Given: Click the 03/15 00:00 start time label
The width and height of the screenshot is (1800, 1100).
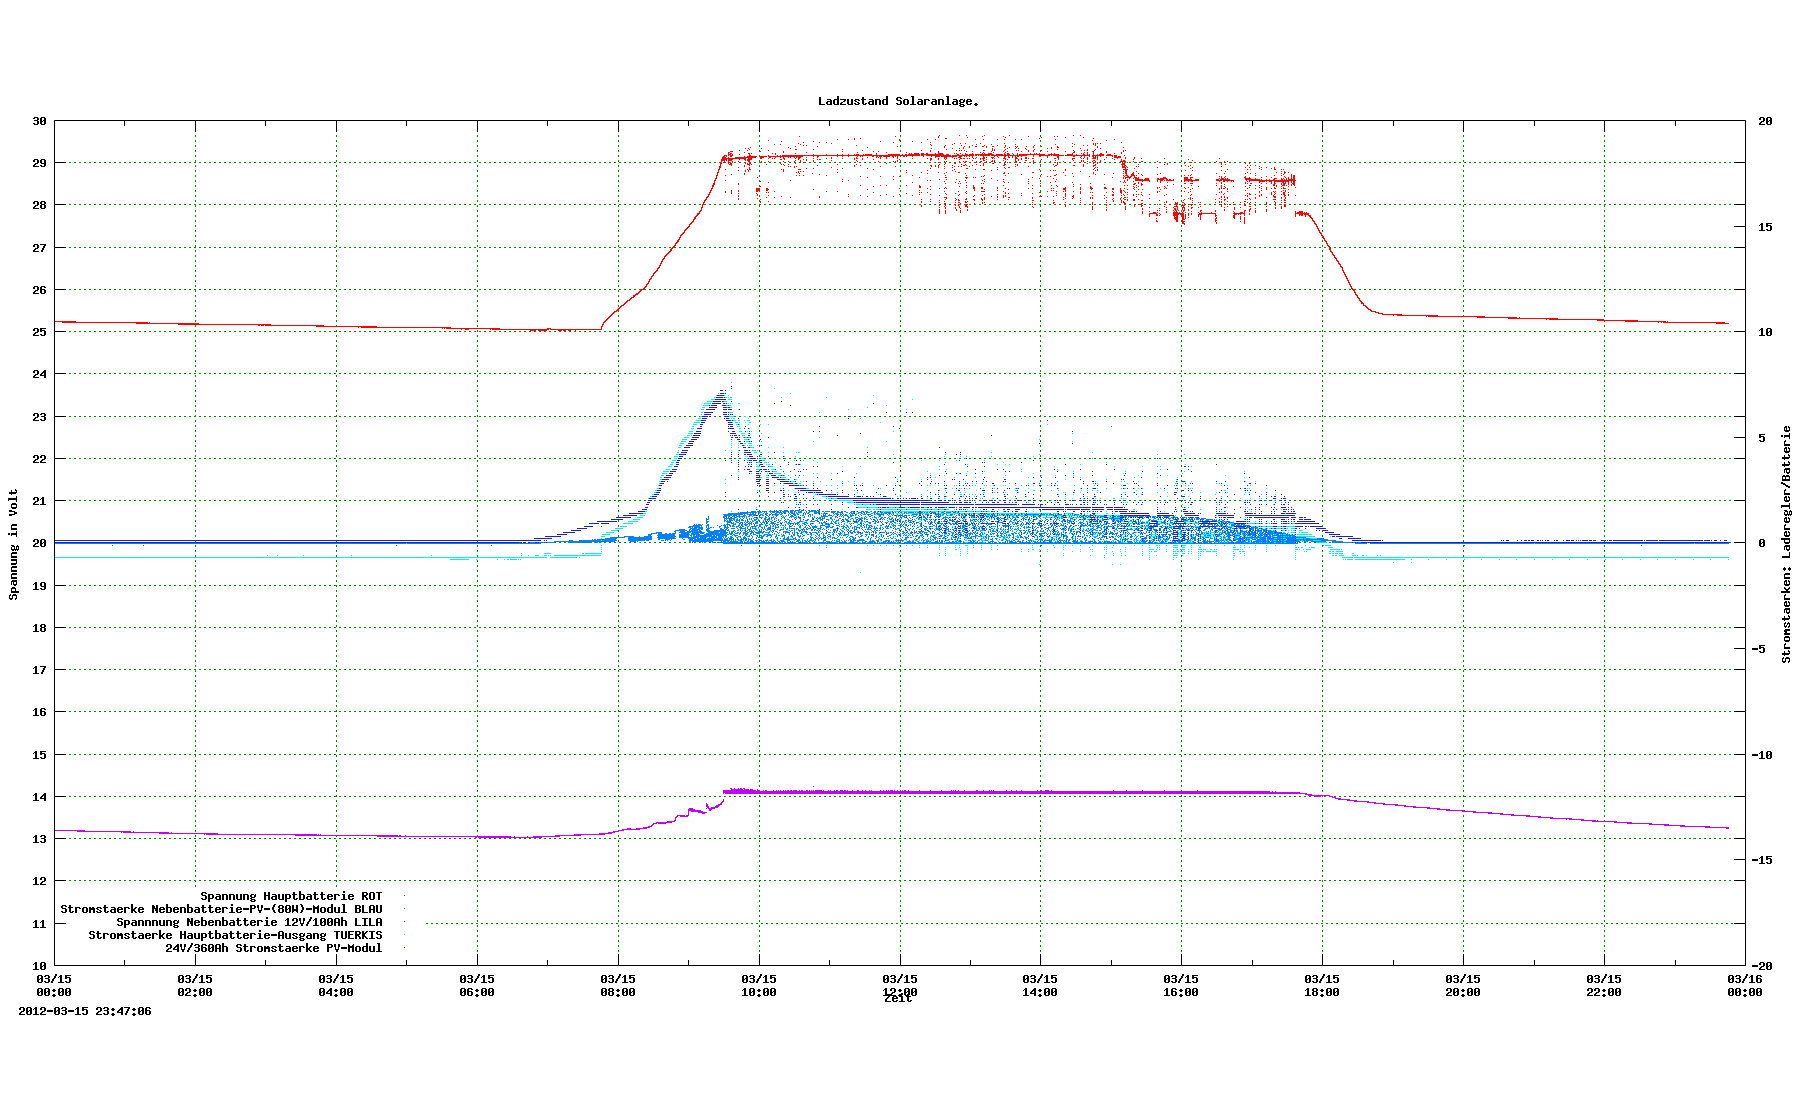Looking at the screenshot, I should click(54, 985).
